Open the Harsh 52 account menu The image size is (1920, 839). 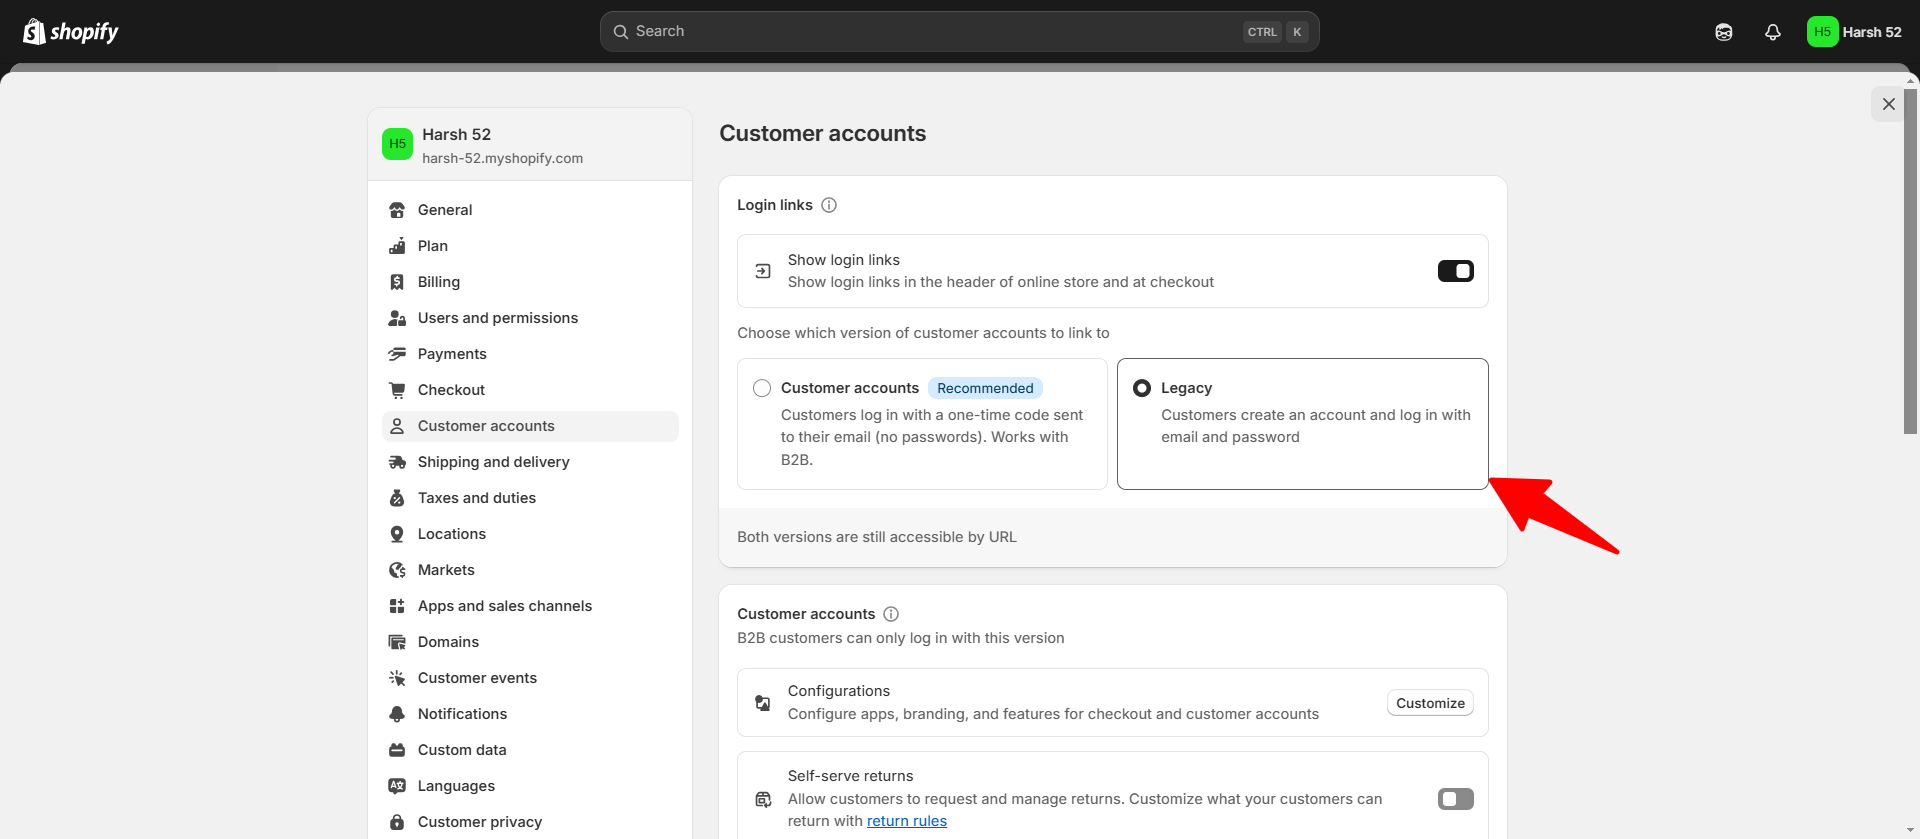(1854, 32)
